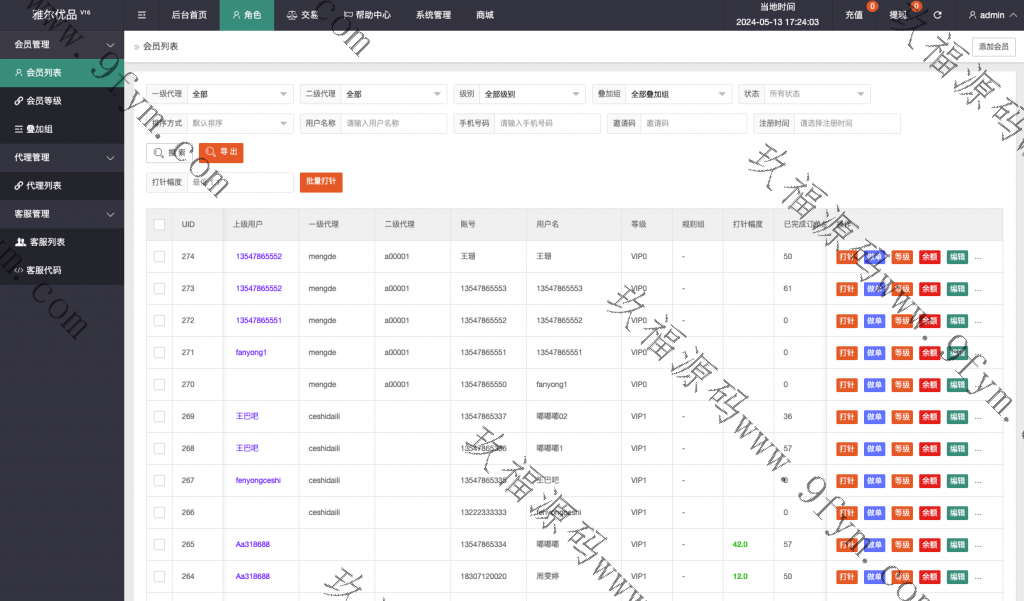Open 客服列表 in the sidebar
Screen dimensions: 1024x601
[x=46, y=242]
